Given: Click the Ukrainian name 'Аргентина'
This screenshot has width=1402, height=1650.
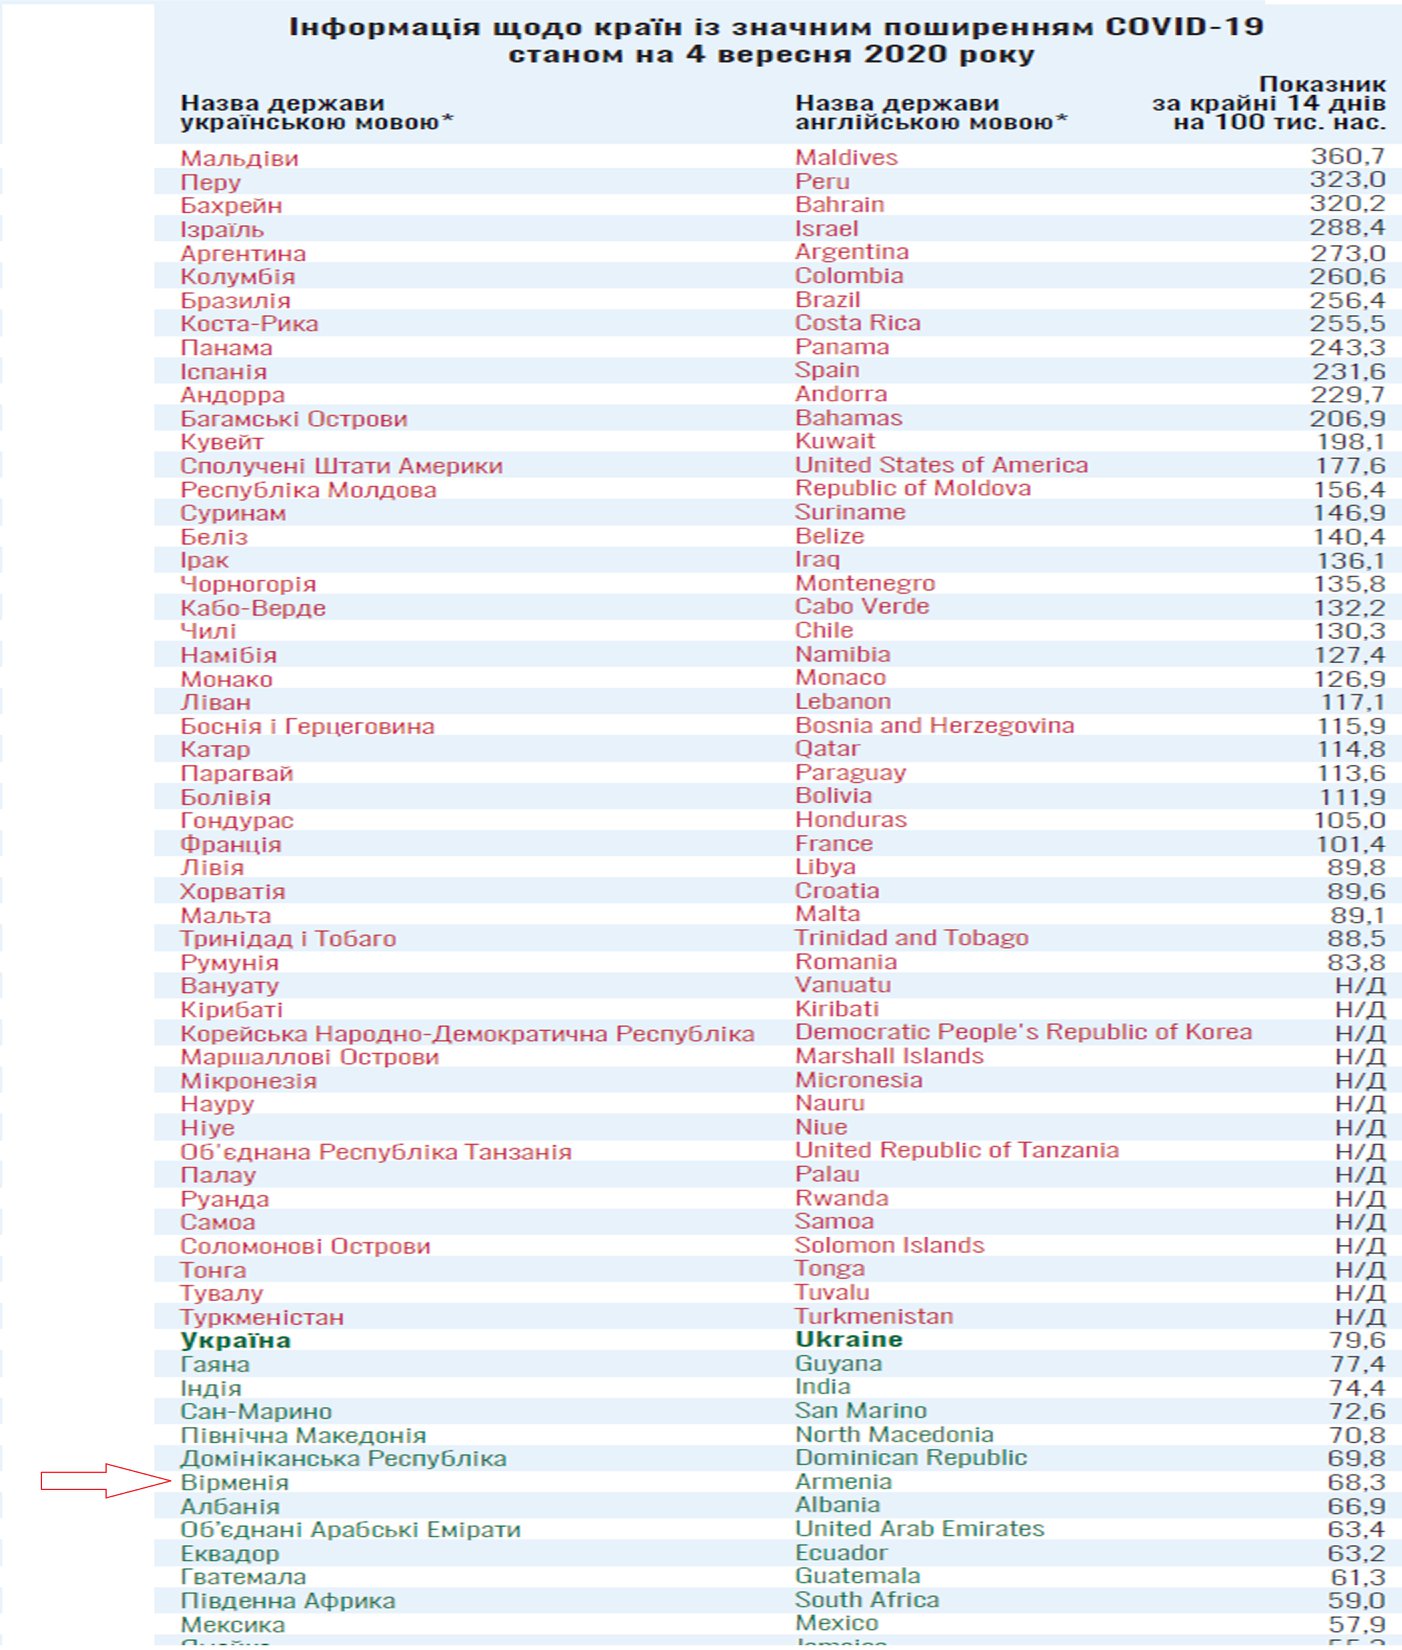Looking at the screenshot, I should [243, 253].
